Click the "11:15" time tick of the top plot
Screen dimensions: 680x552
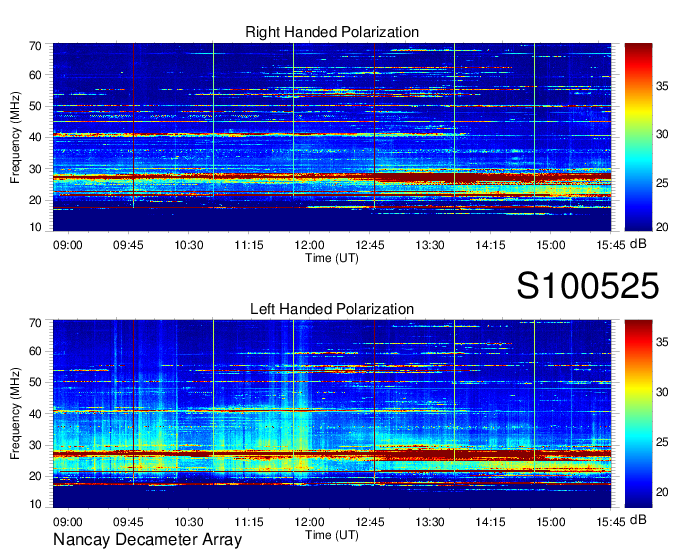tap(249, 245)
